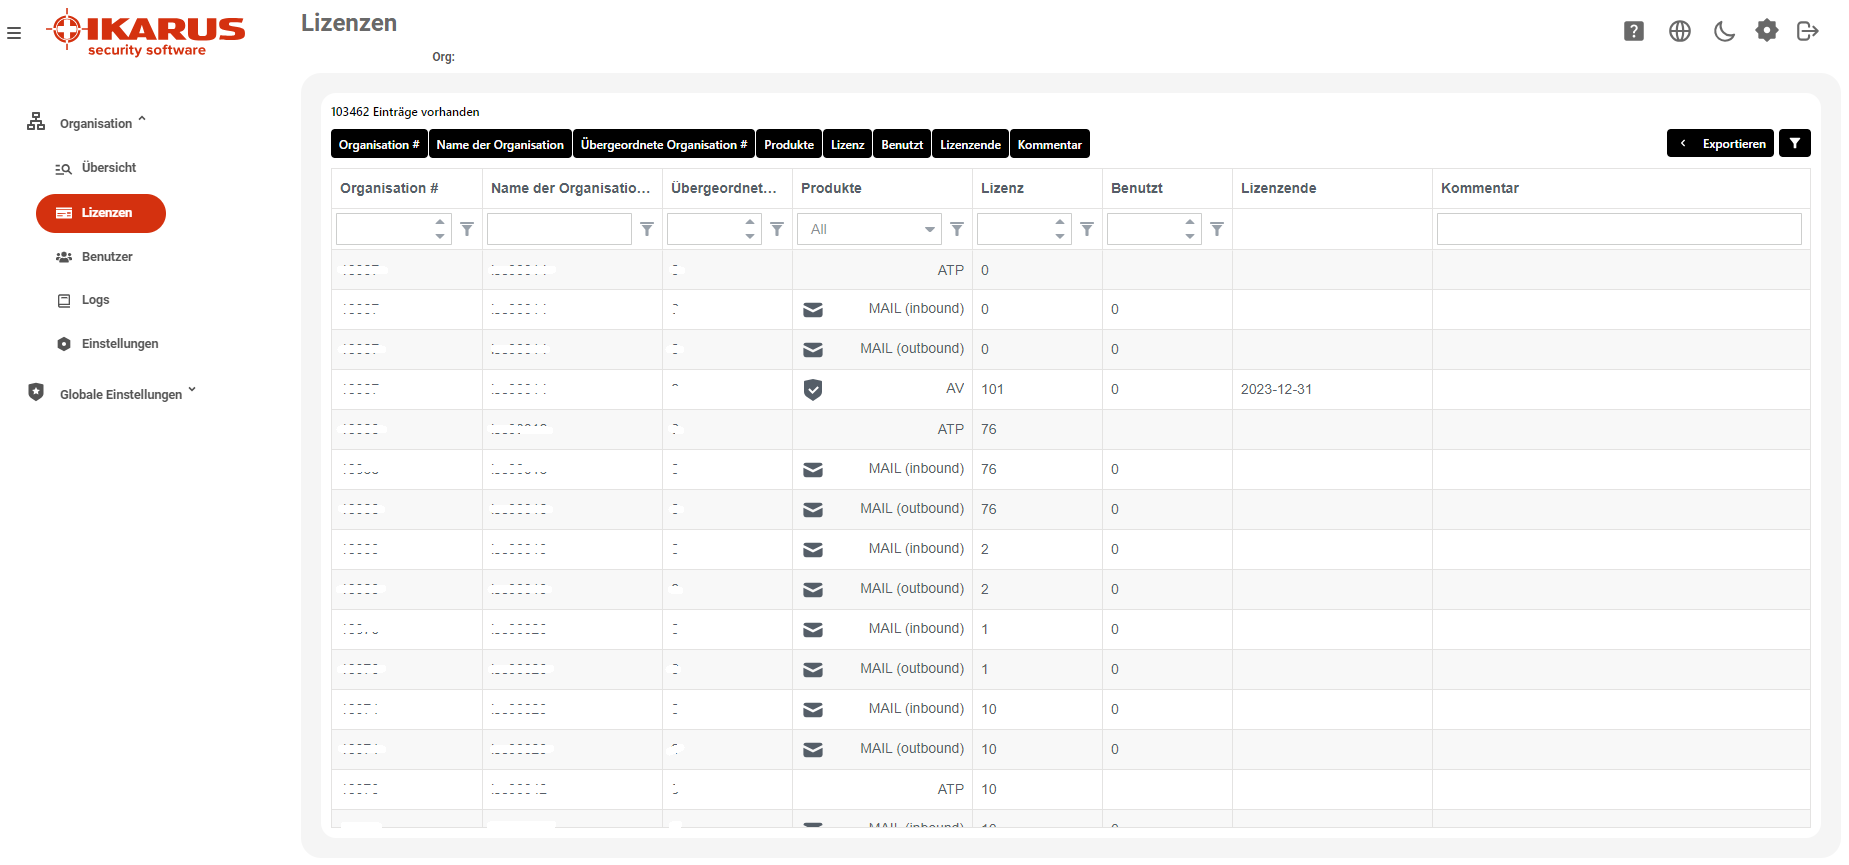Click the Übersicht search-list icon
The image size is (1849, 865).
coord(64,169)
